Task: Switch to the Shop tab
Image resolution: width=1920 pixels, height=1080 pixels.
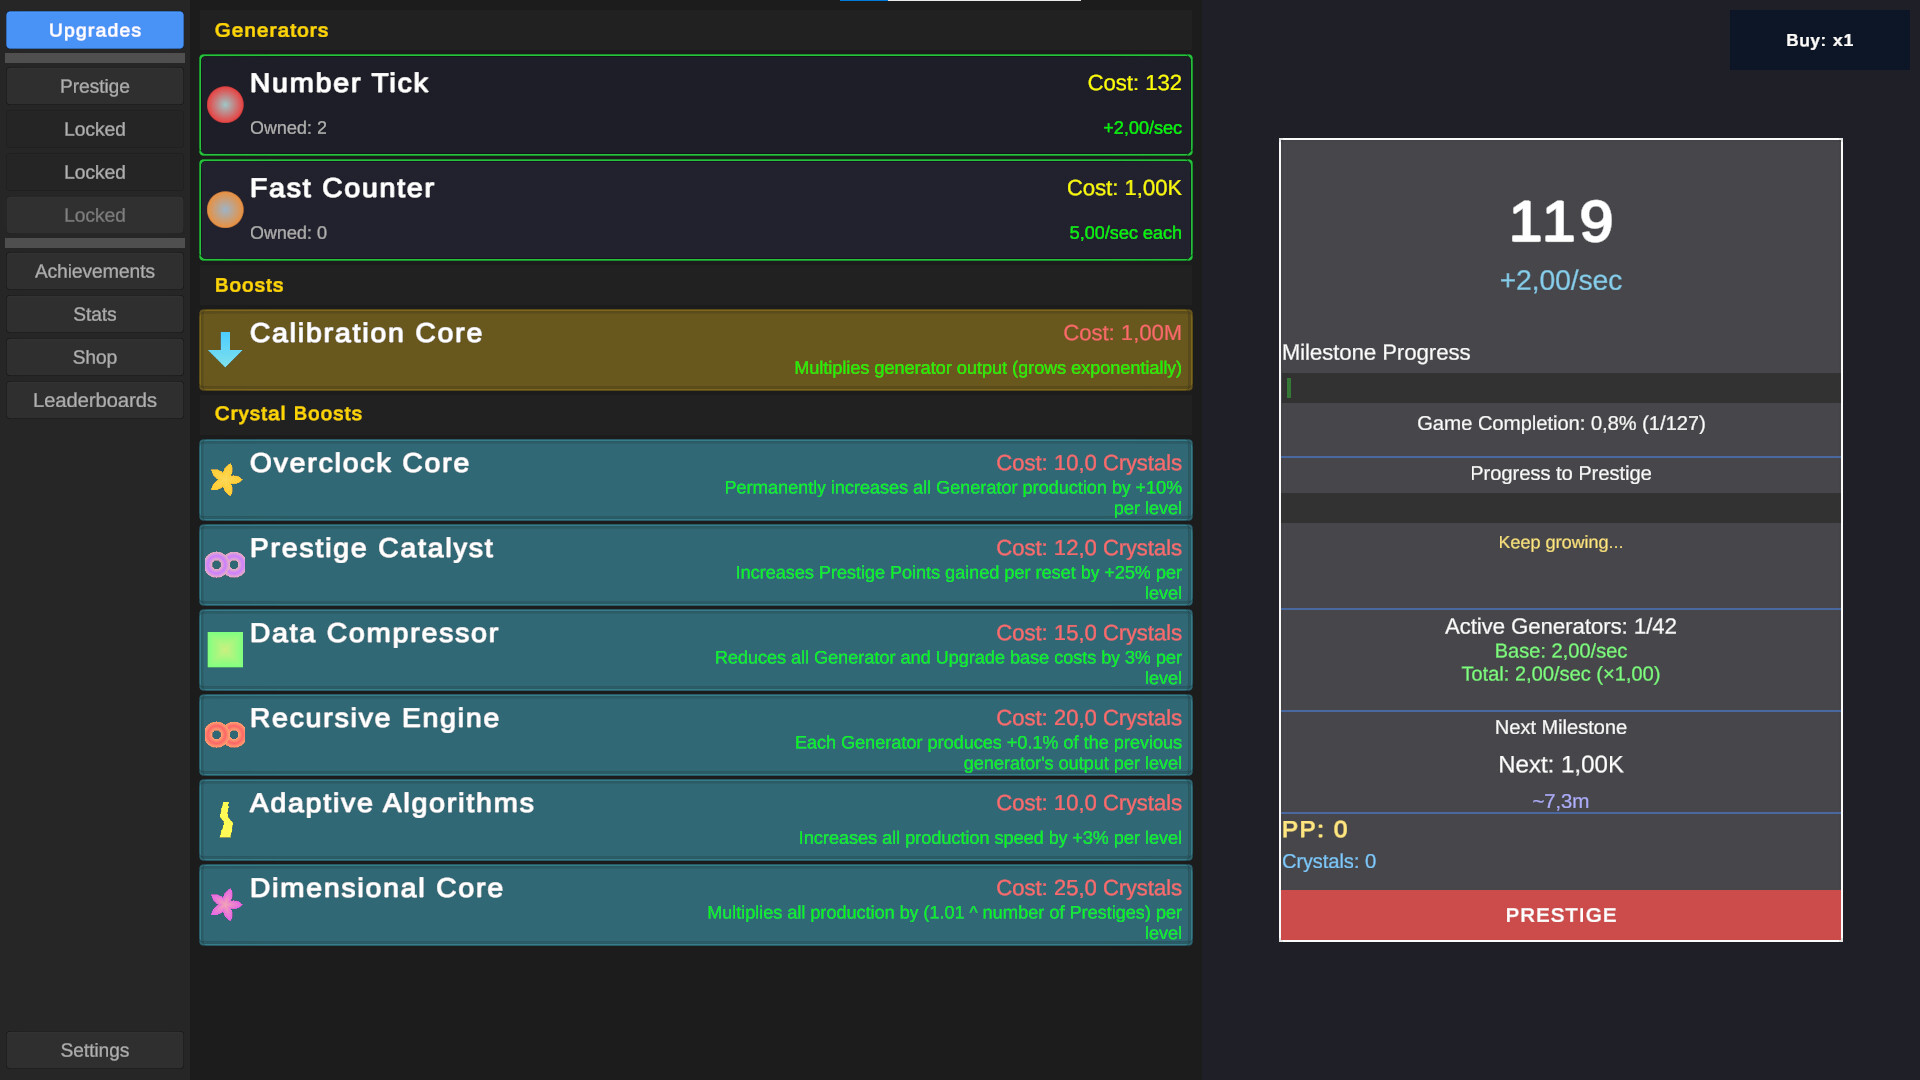Action: (x=94, y=357)
